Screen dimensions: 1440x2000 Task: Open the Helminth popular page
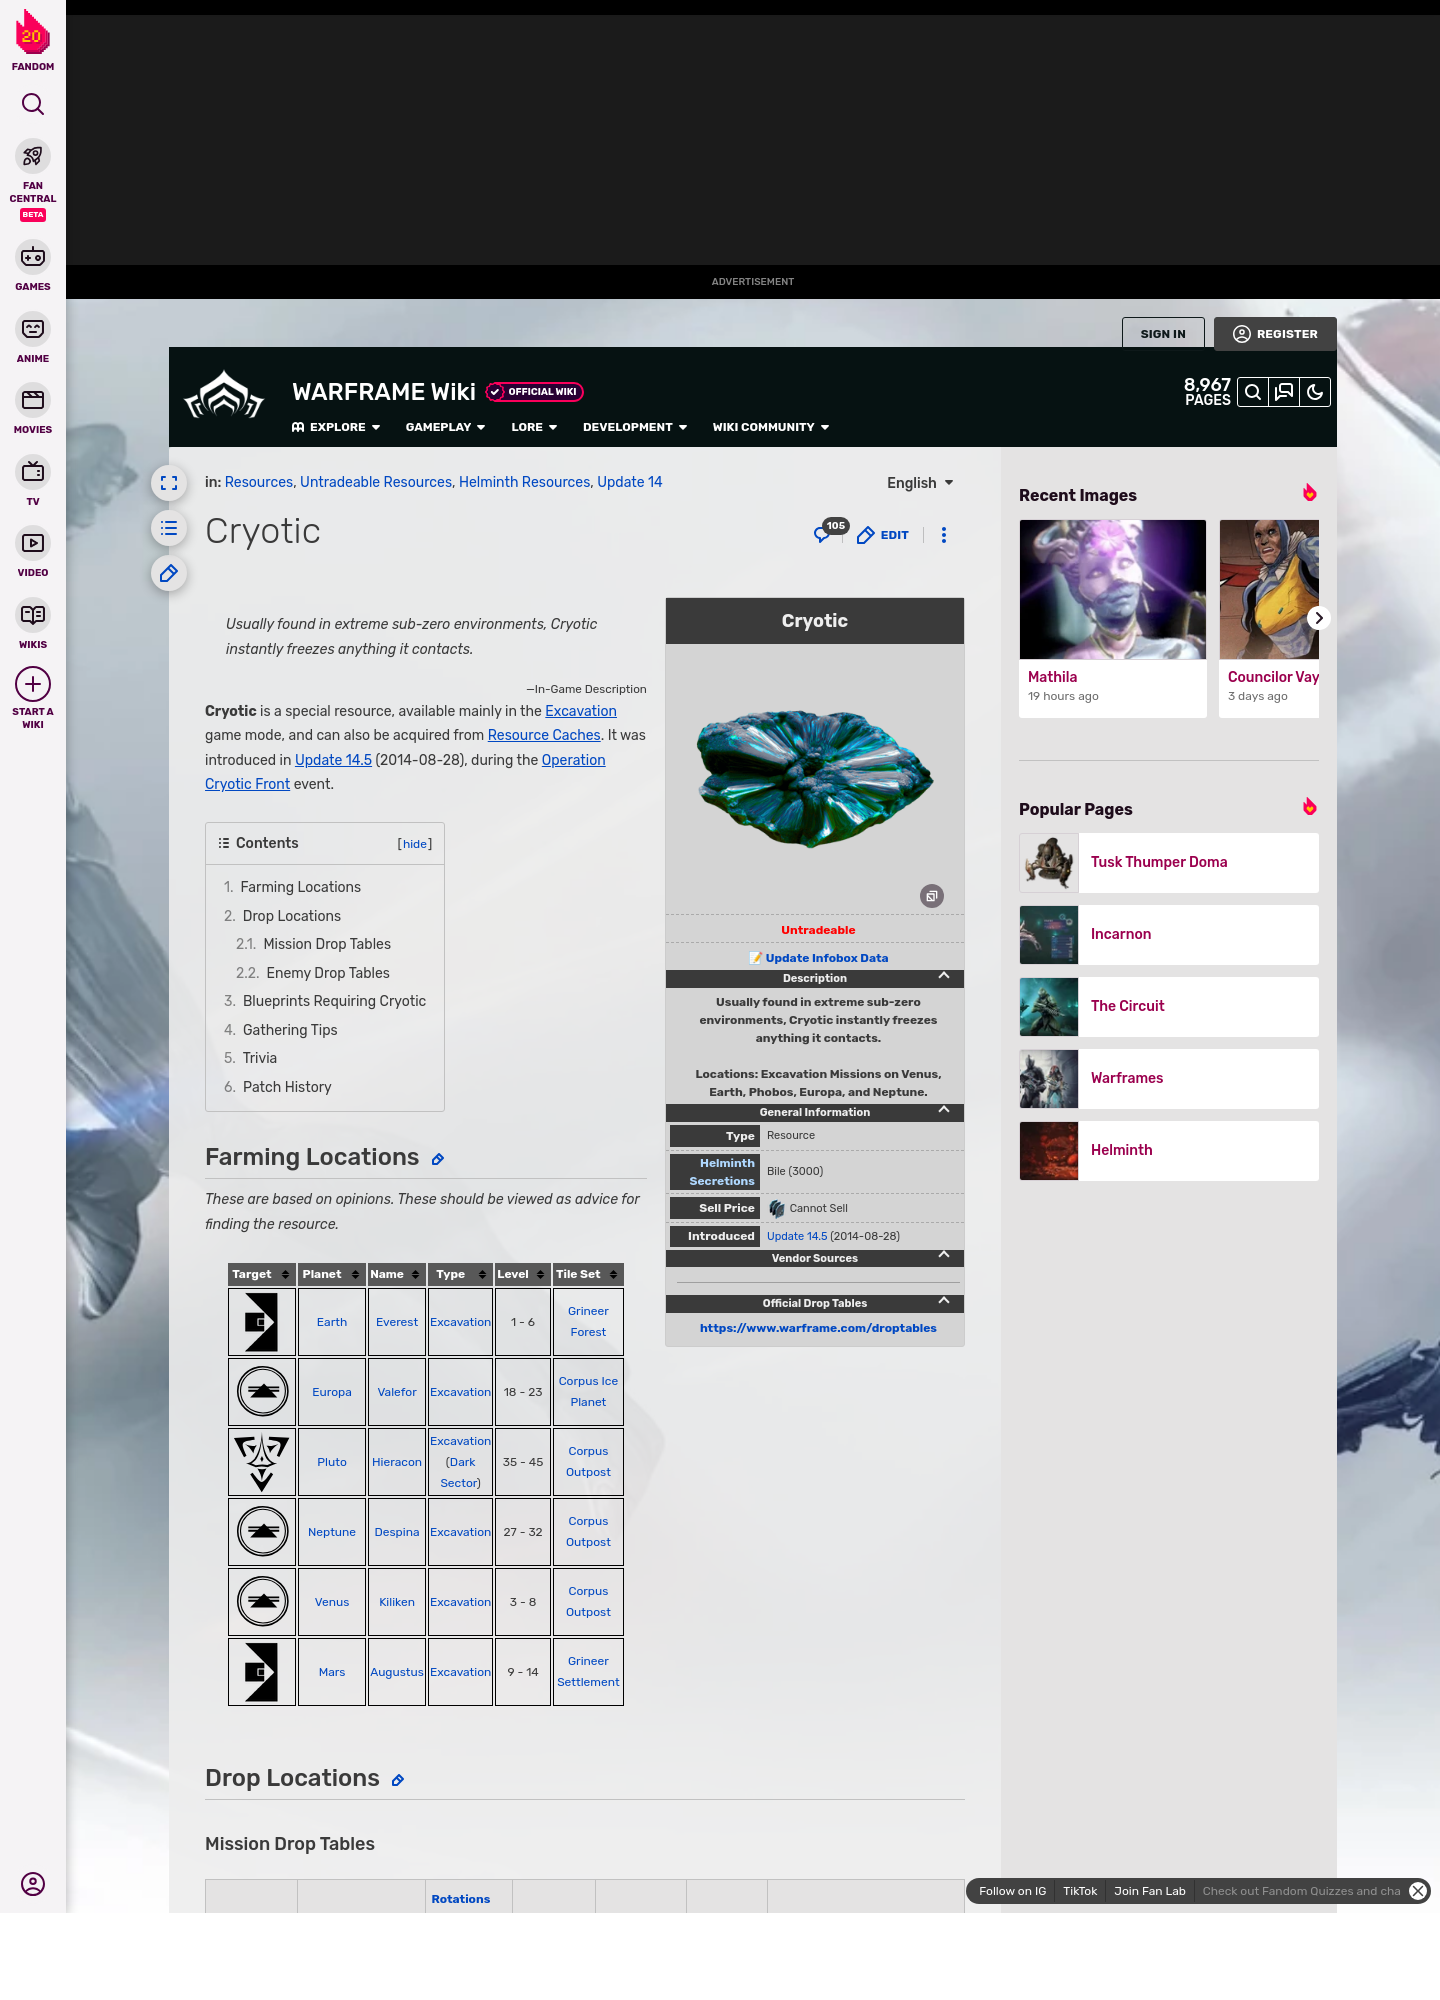tap(1169, 1150)
